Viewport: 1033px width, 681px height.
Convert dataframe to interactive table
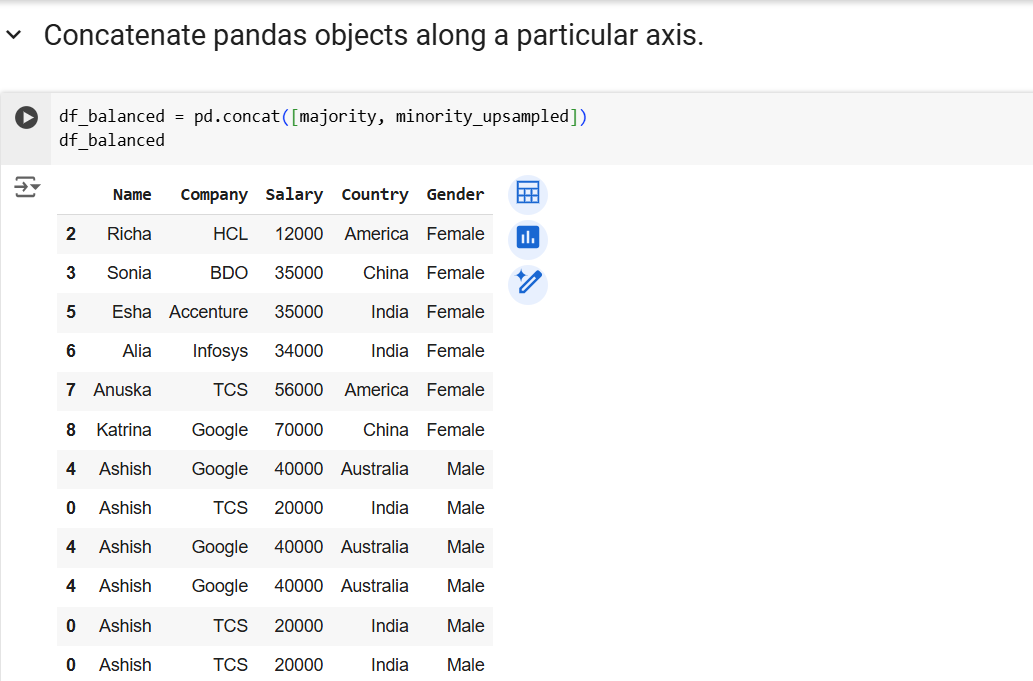pos(527,193)
